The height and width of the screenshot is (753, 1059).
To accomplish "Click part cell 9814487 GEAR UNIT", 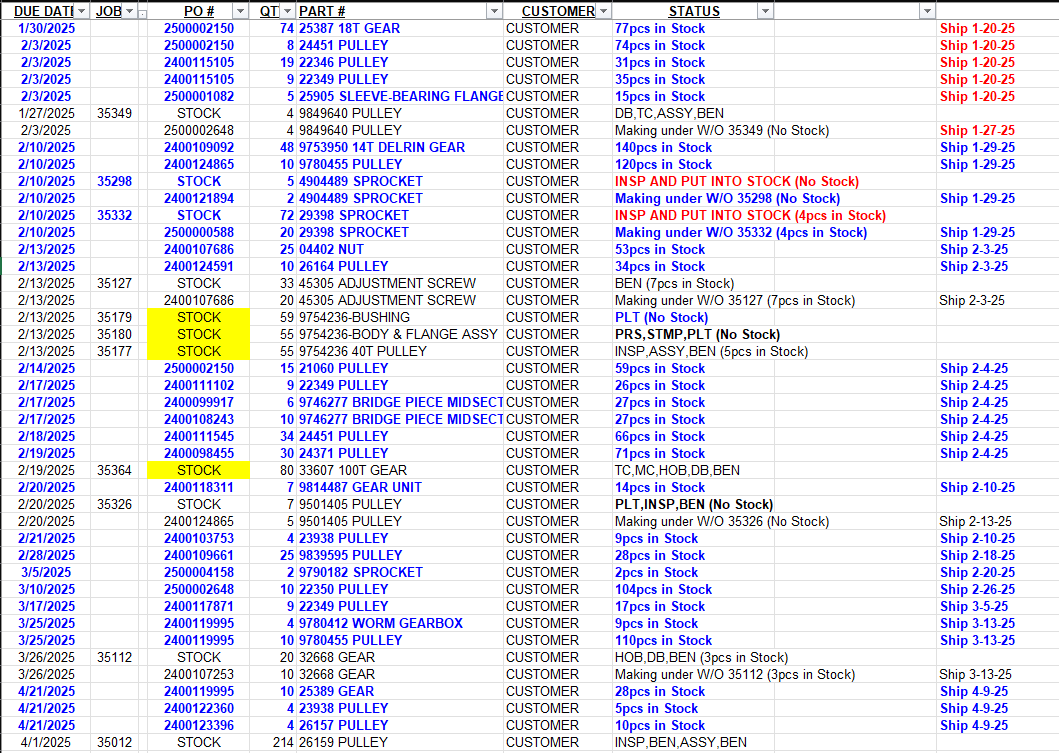I will [x=400, y=488].
